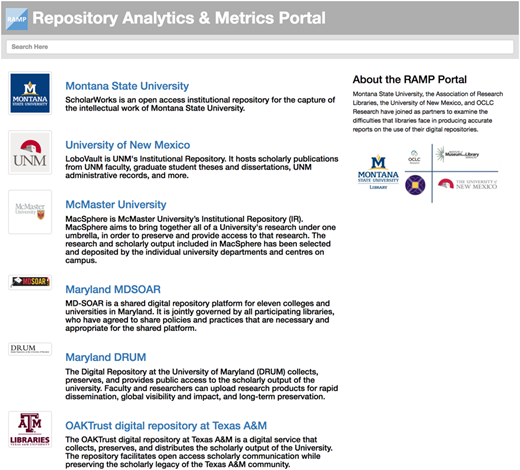Click the McMaster University crest thumbnail
Image resolution: width=520 pixels, height=470 pixels.
tap(30, 212)
